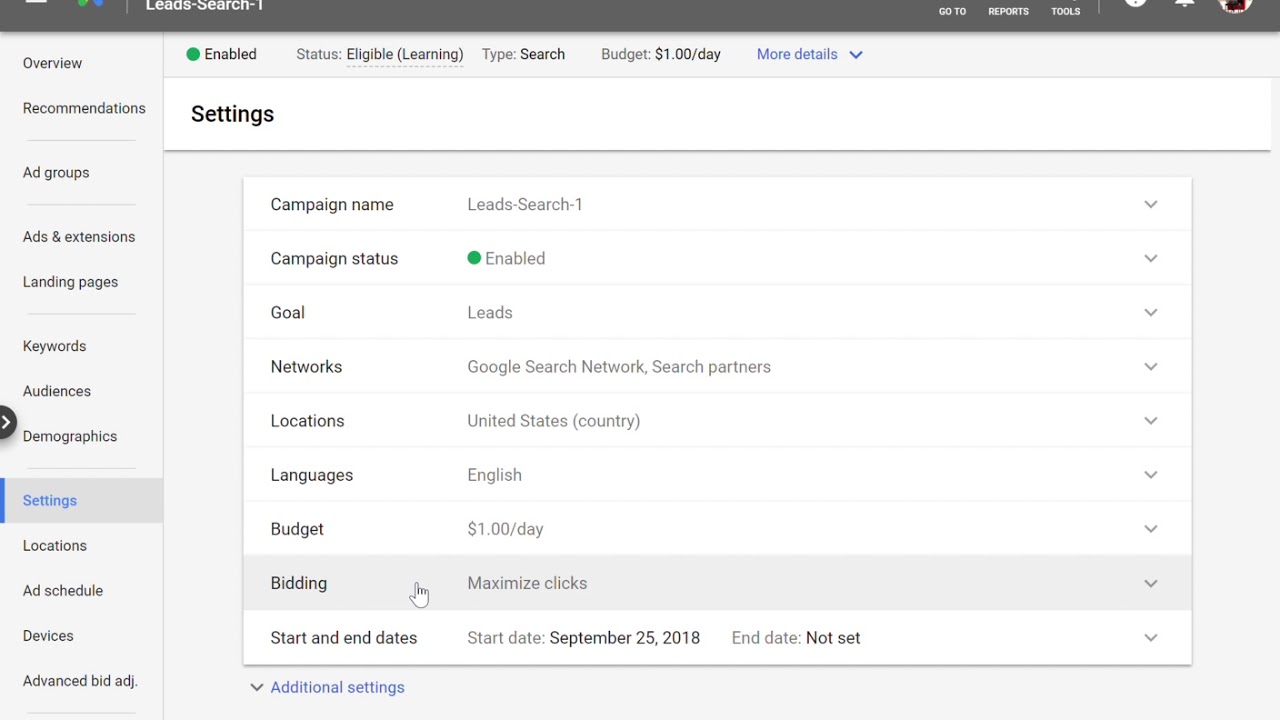Open the help question mark icon

[x=1135, y=4]
